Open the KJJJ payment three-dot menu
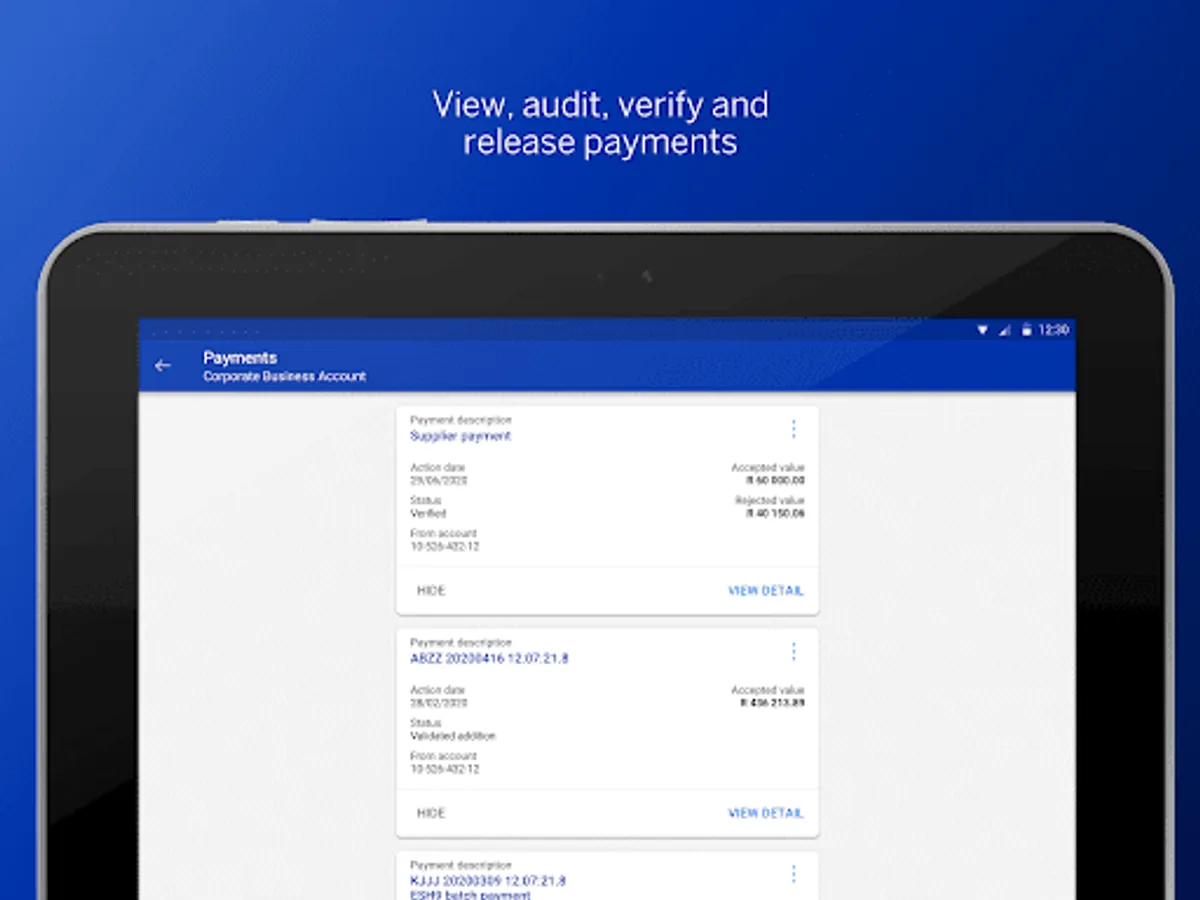 [x=793, y=874]
